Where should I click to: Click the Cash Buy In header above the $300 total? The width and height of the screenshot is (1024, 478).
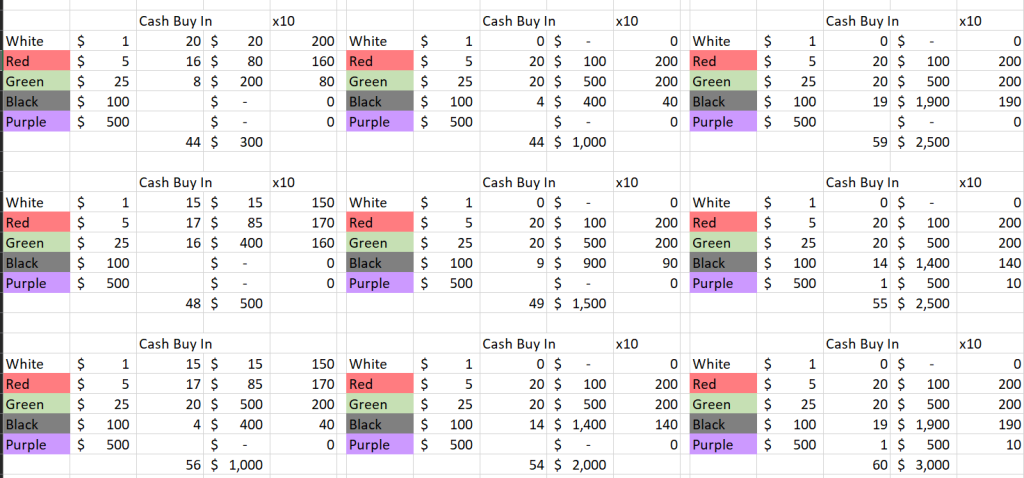(175, 20)
